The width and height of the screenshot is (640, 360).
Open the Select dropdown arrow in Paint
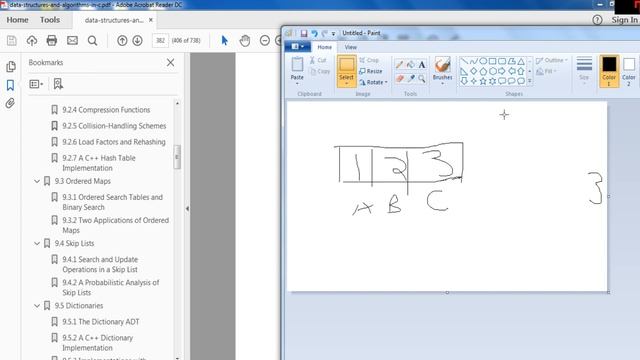(346, 83)
